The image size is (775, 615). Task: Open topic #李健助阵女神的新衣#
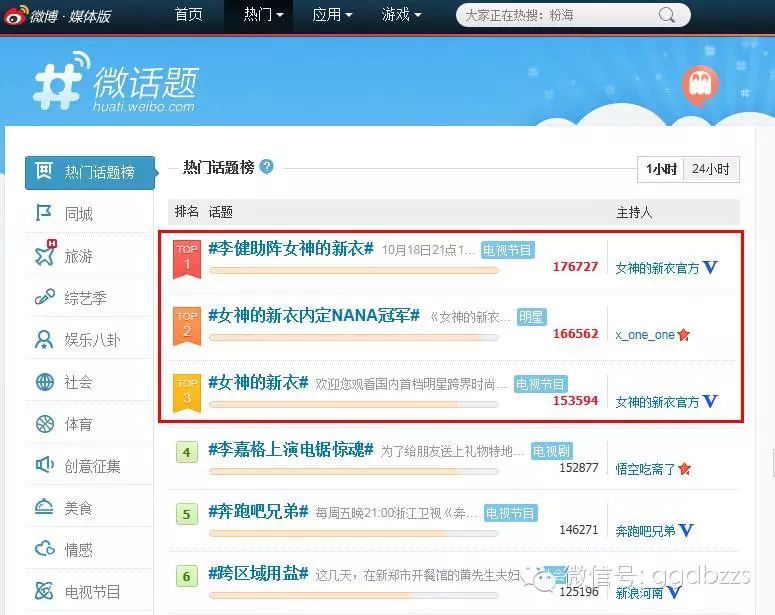tap(291, 248)
